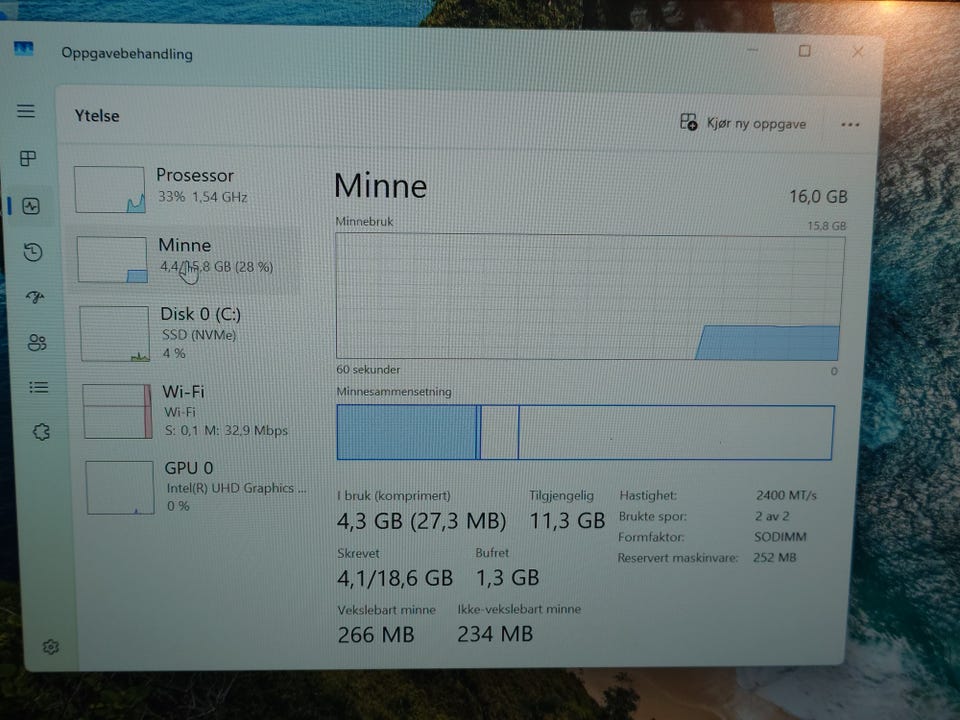Click the GPU 0 mini graph thumbnail

coord(120,488)
